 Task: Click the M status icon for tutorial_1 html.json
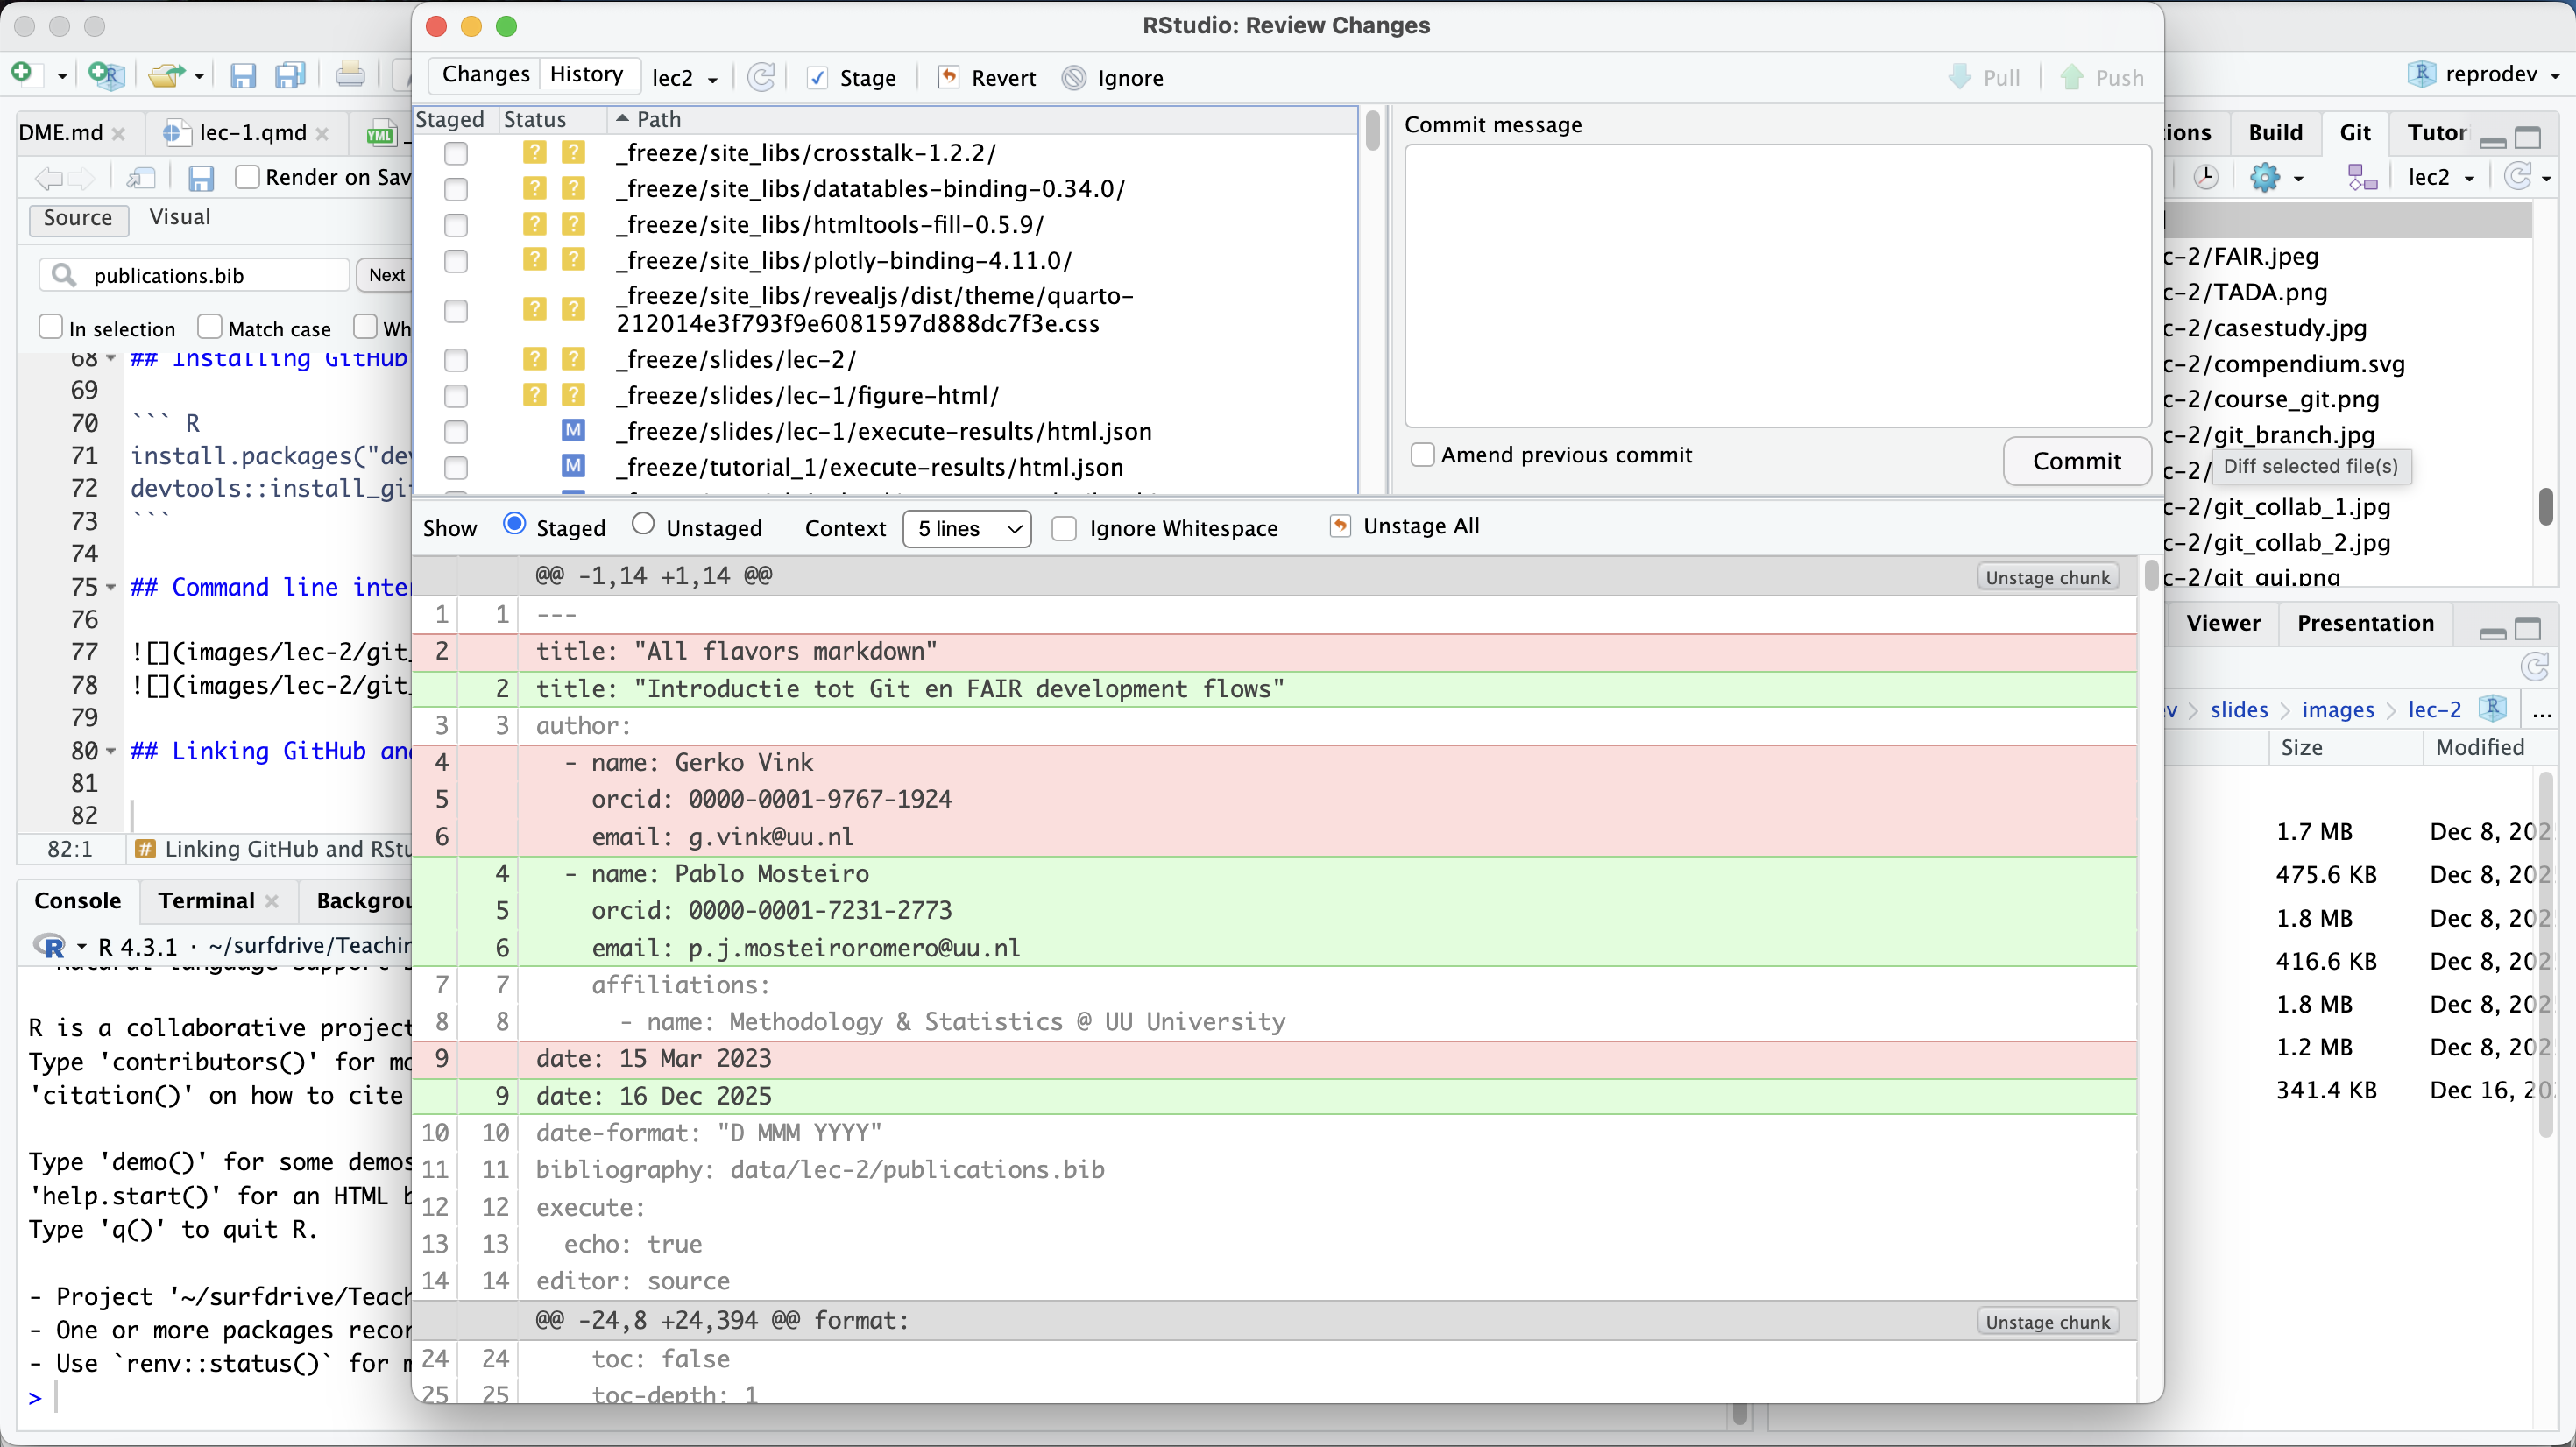click(x=573, y=467)
